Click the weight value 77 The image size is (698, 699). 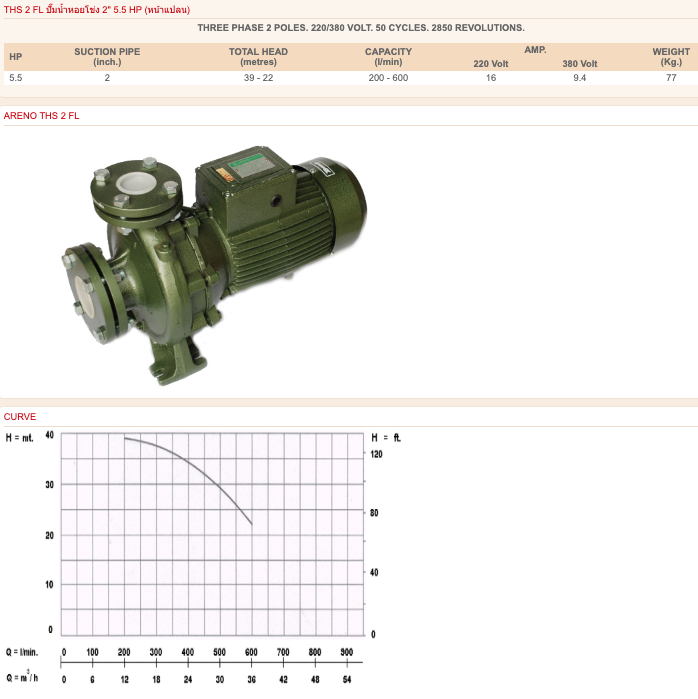(671, 78)
